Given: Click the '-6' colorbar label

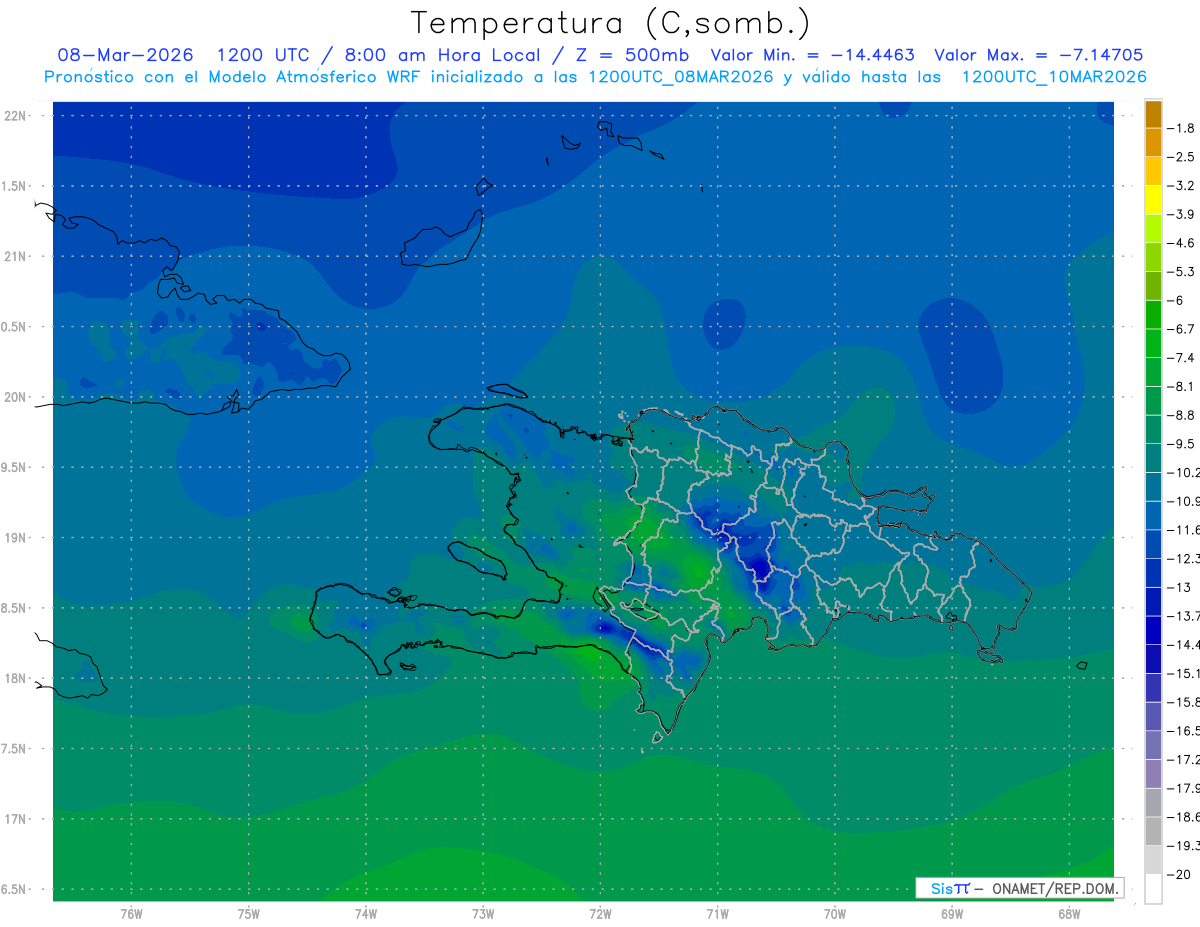Looking at the screenshot, I should click(x=1176, y=300).
